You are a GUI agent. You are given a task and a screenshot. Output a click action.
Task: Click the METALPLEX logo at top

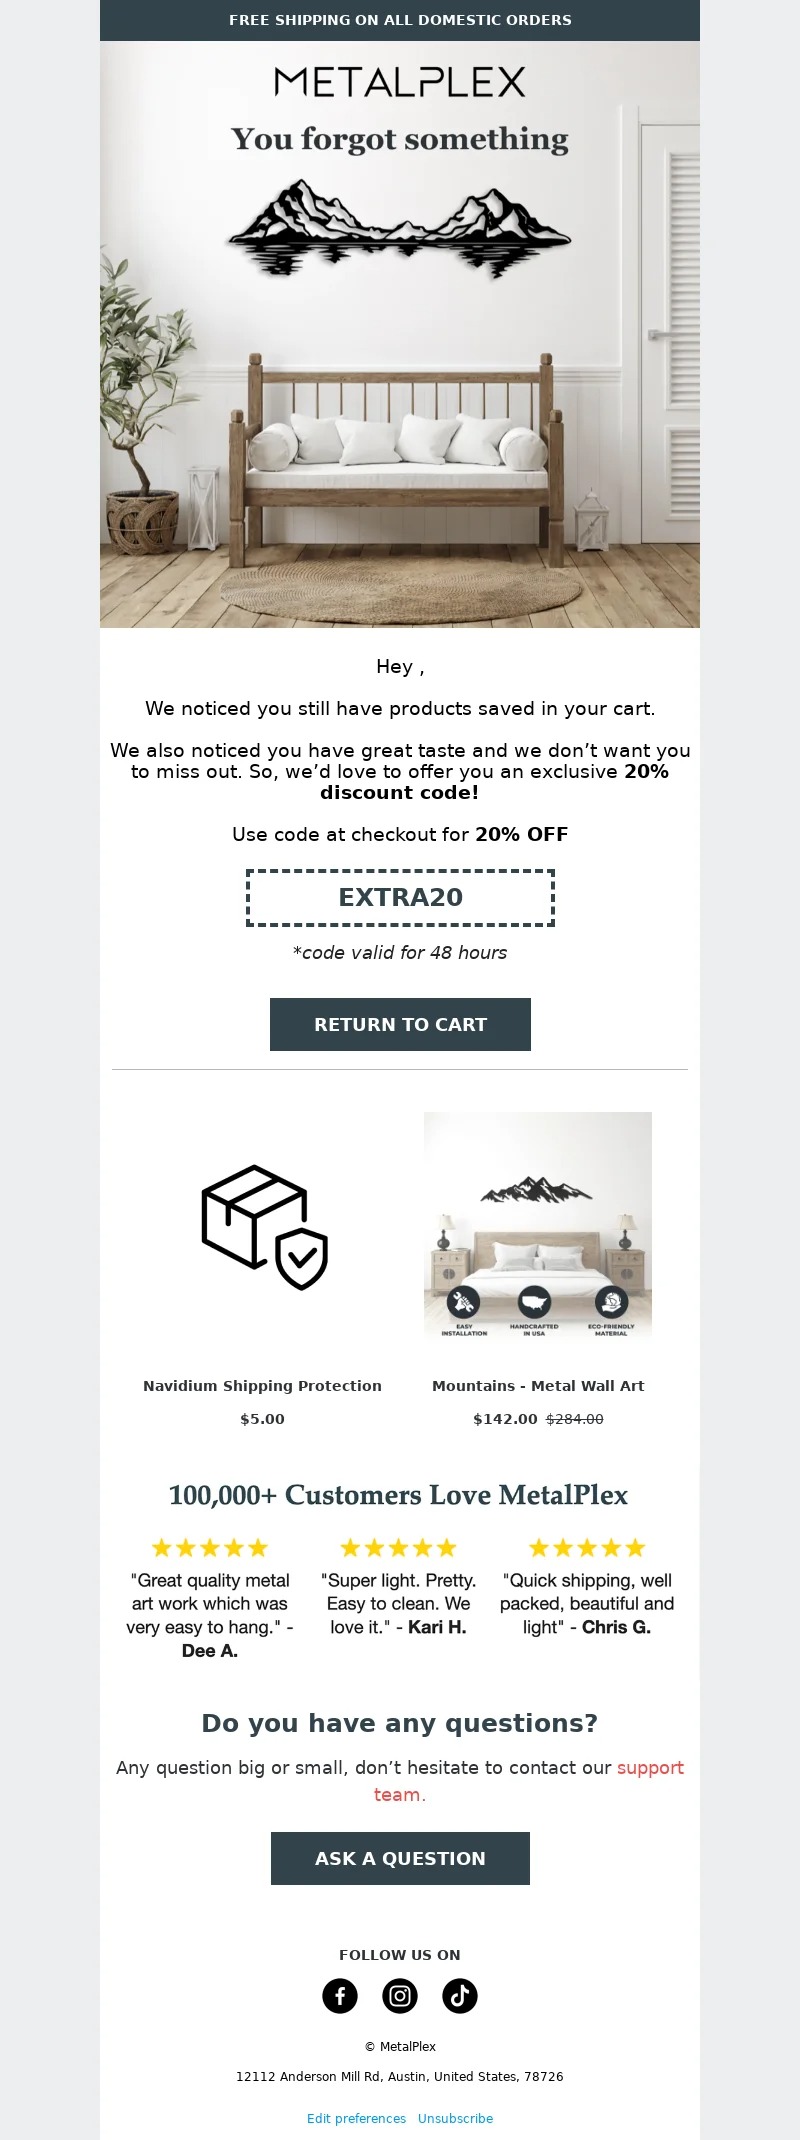coord(400,82)
